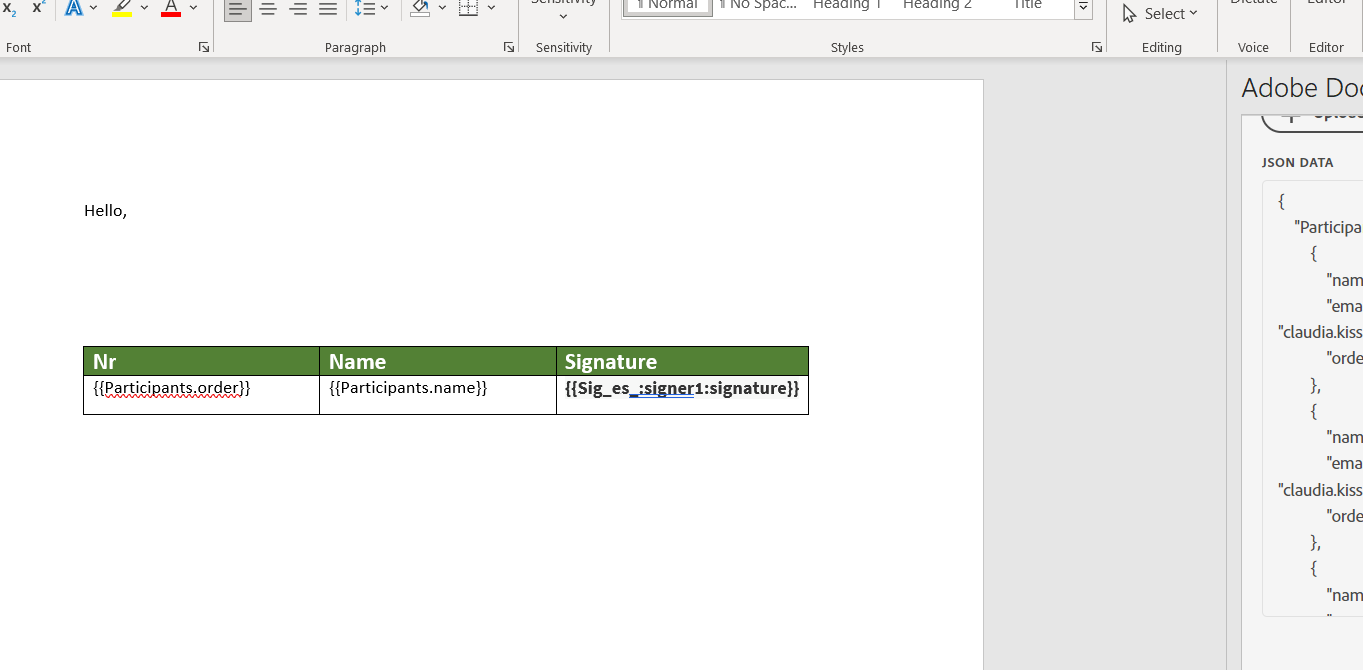Open the line spacing options dropdown
This screenshot has width=1363, height=670.
click(x=383, y=9)
